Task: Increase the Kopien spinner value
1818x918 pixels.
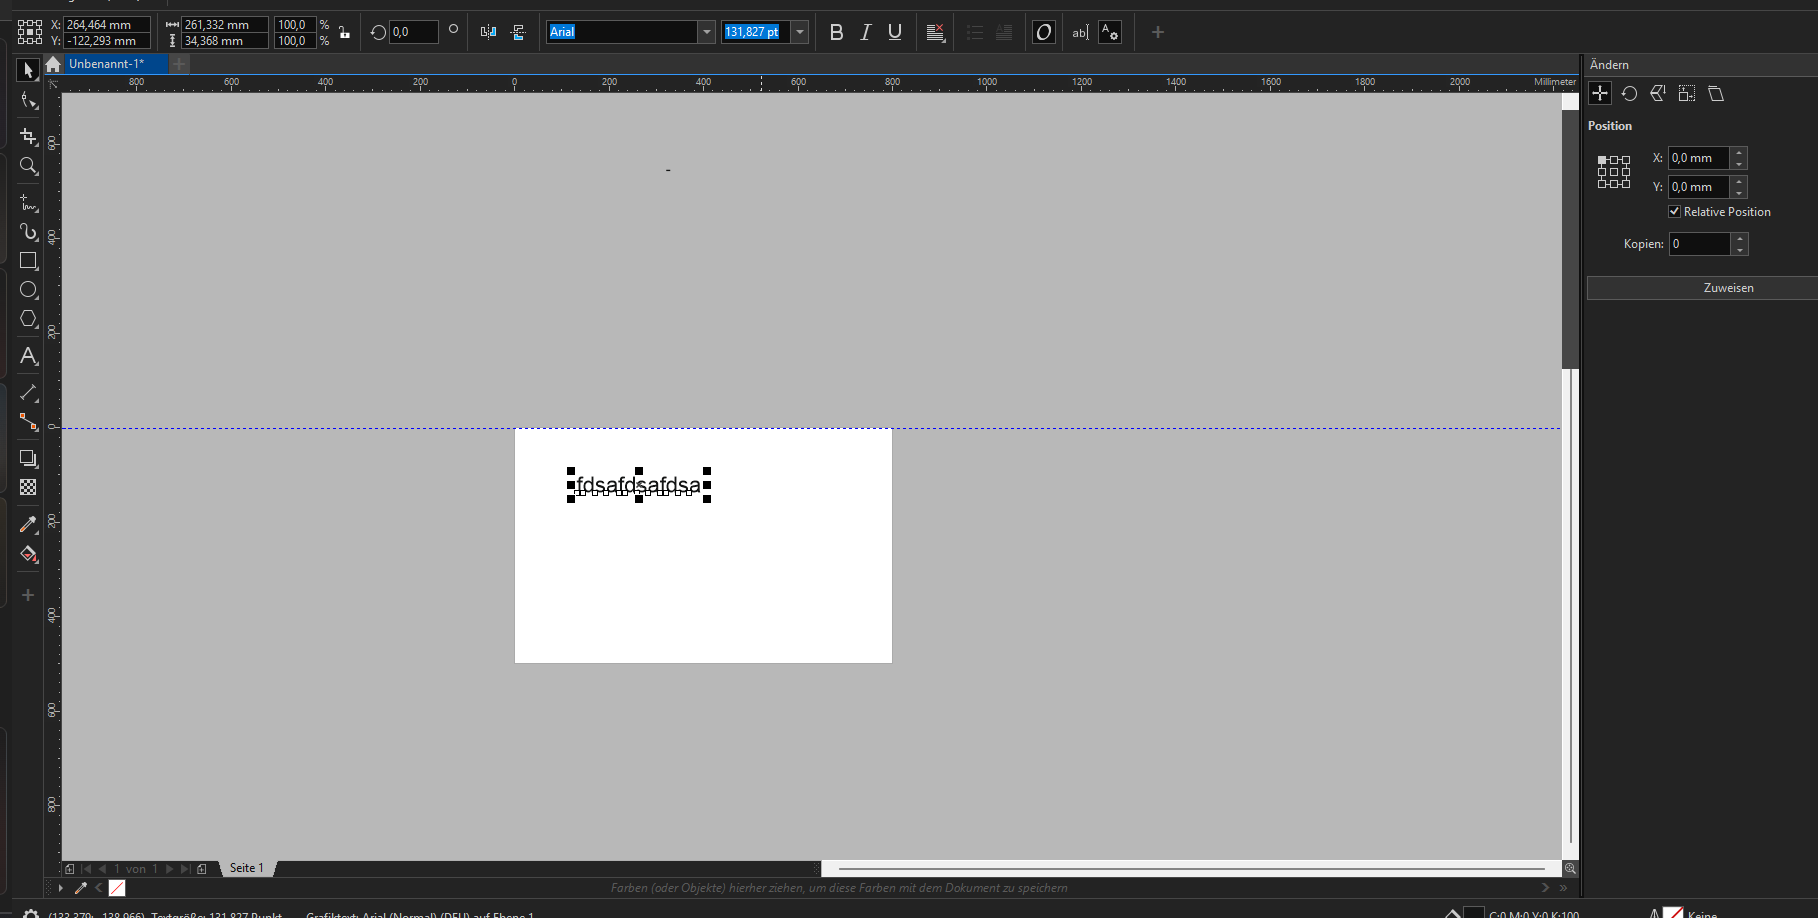Action: click(x=1740, y=239)
